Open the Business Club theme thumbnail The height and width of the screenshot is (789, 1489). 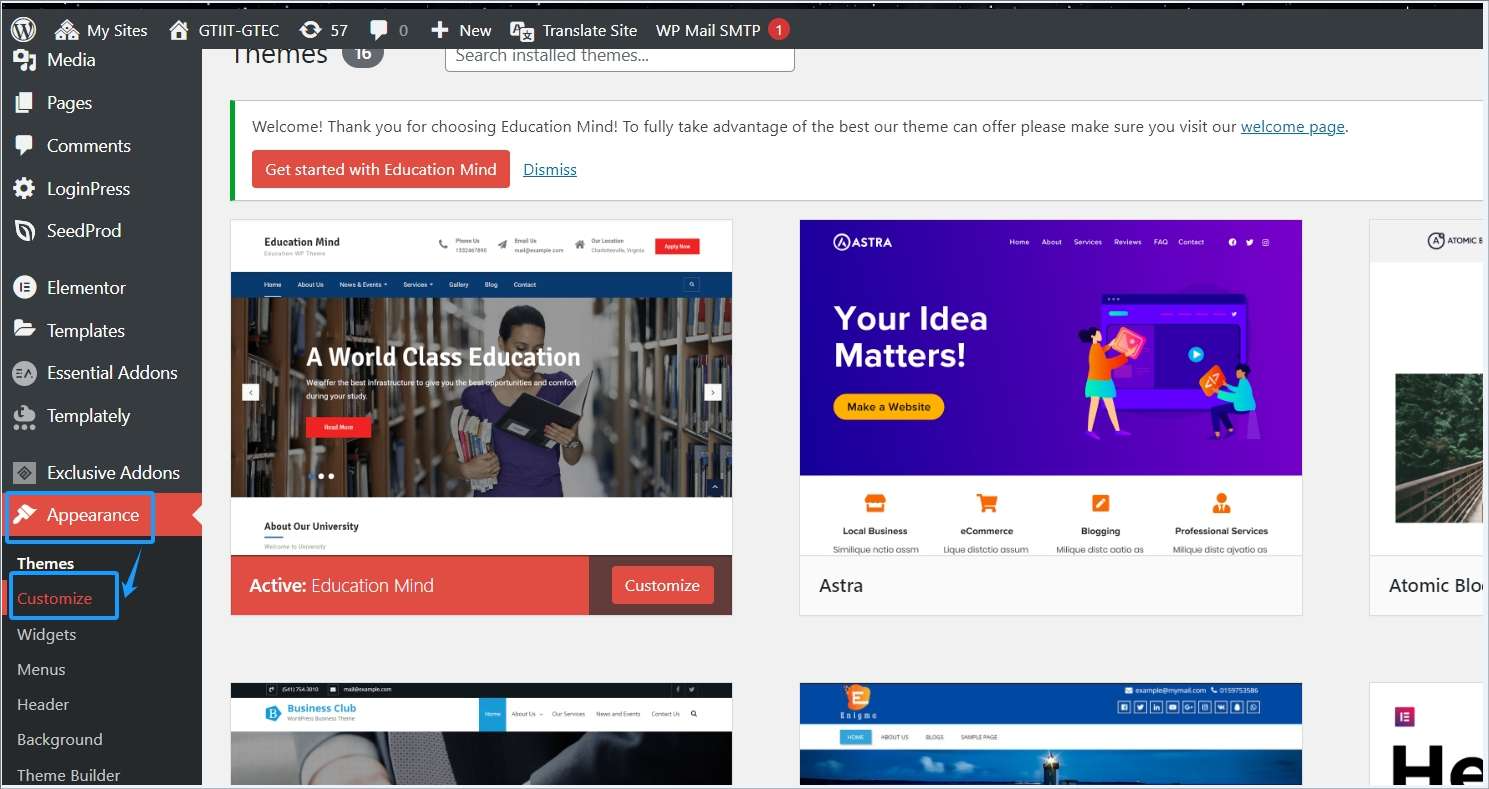[481, 735]
